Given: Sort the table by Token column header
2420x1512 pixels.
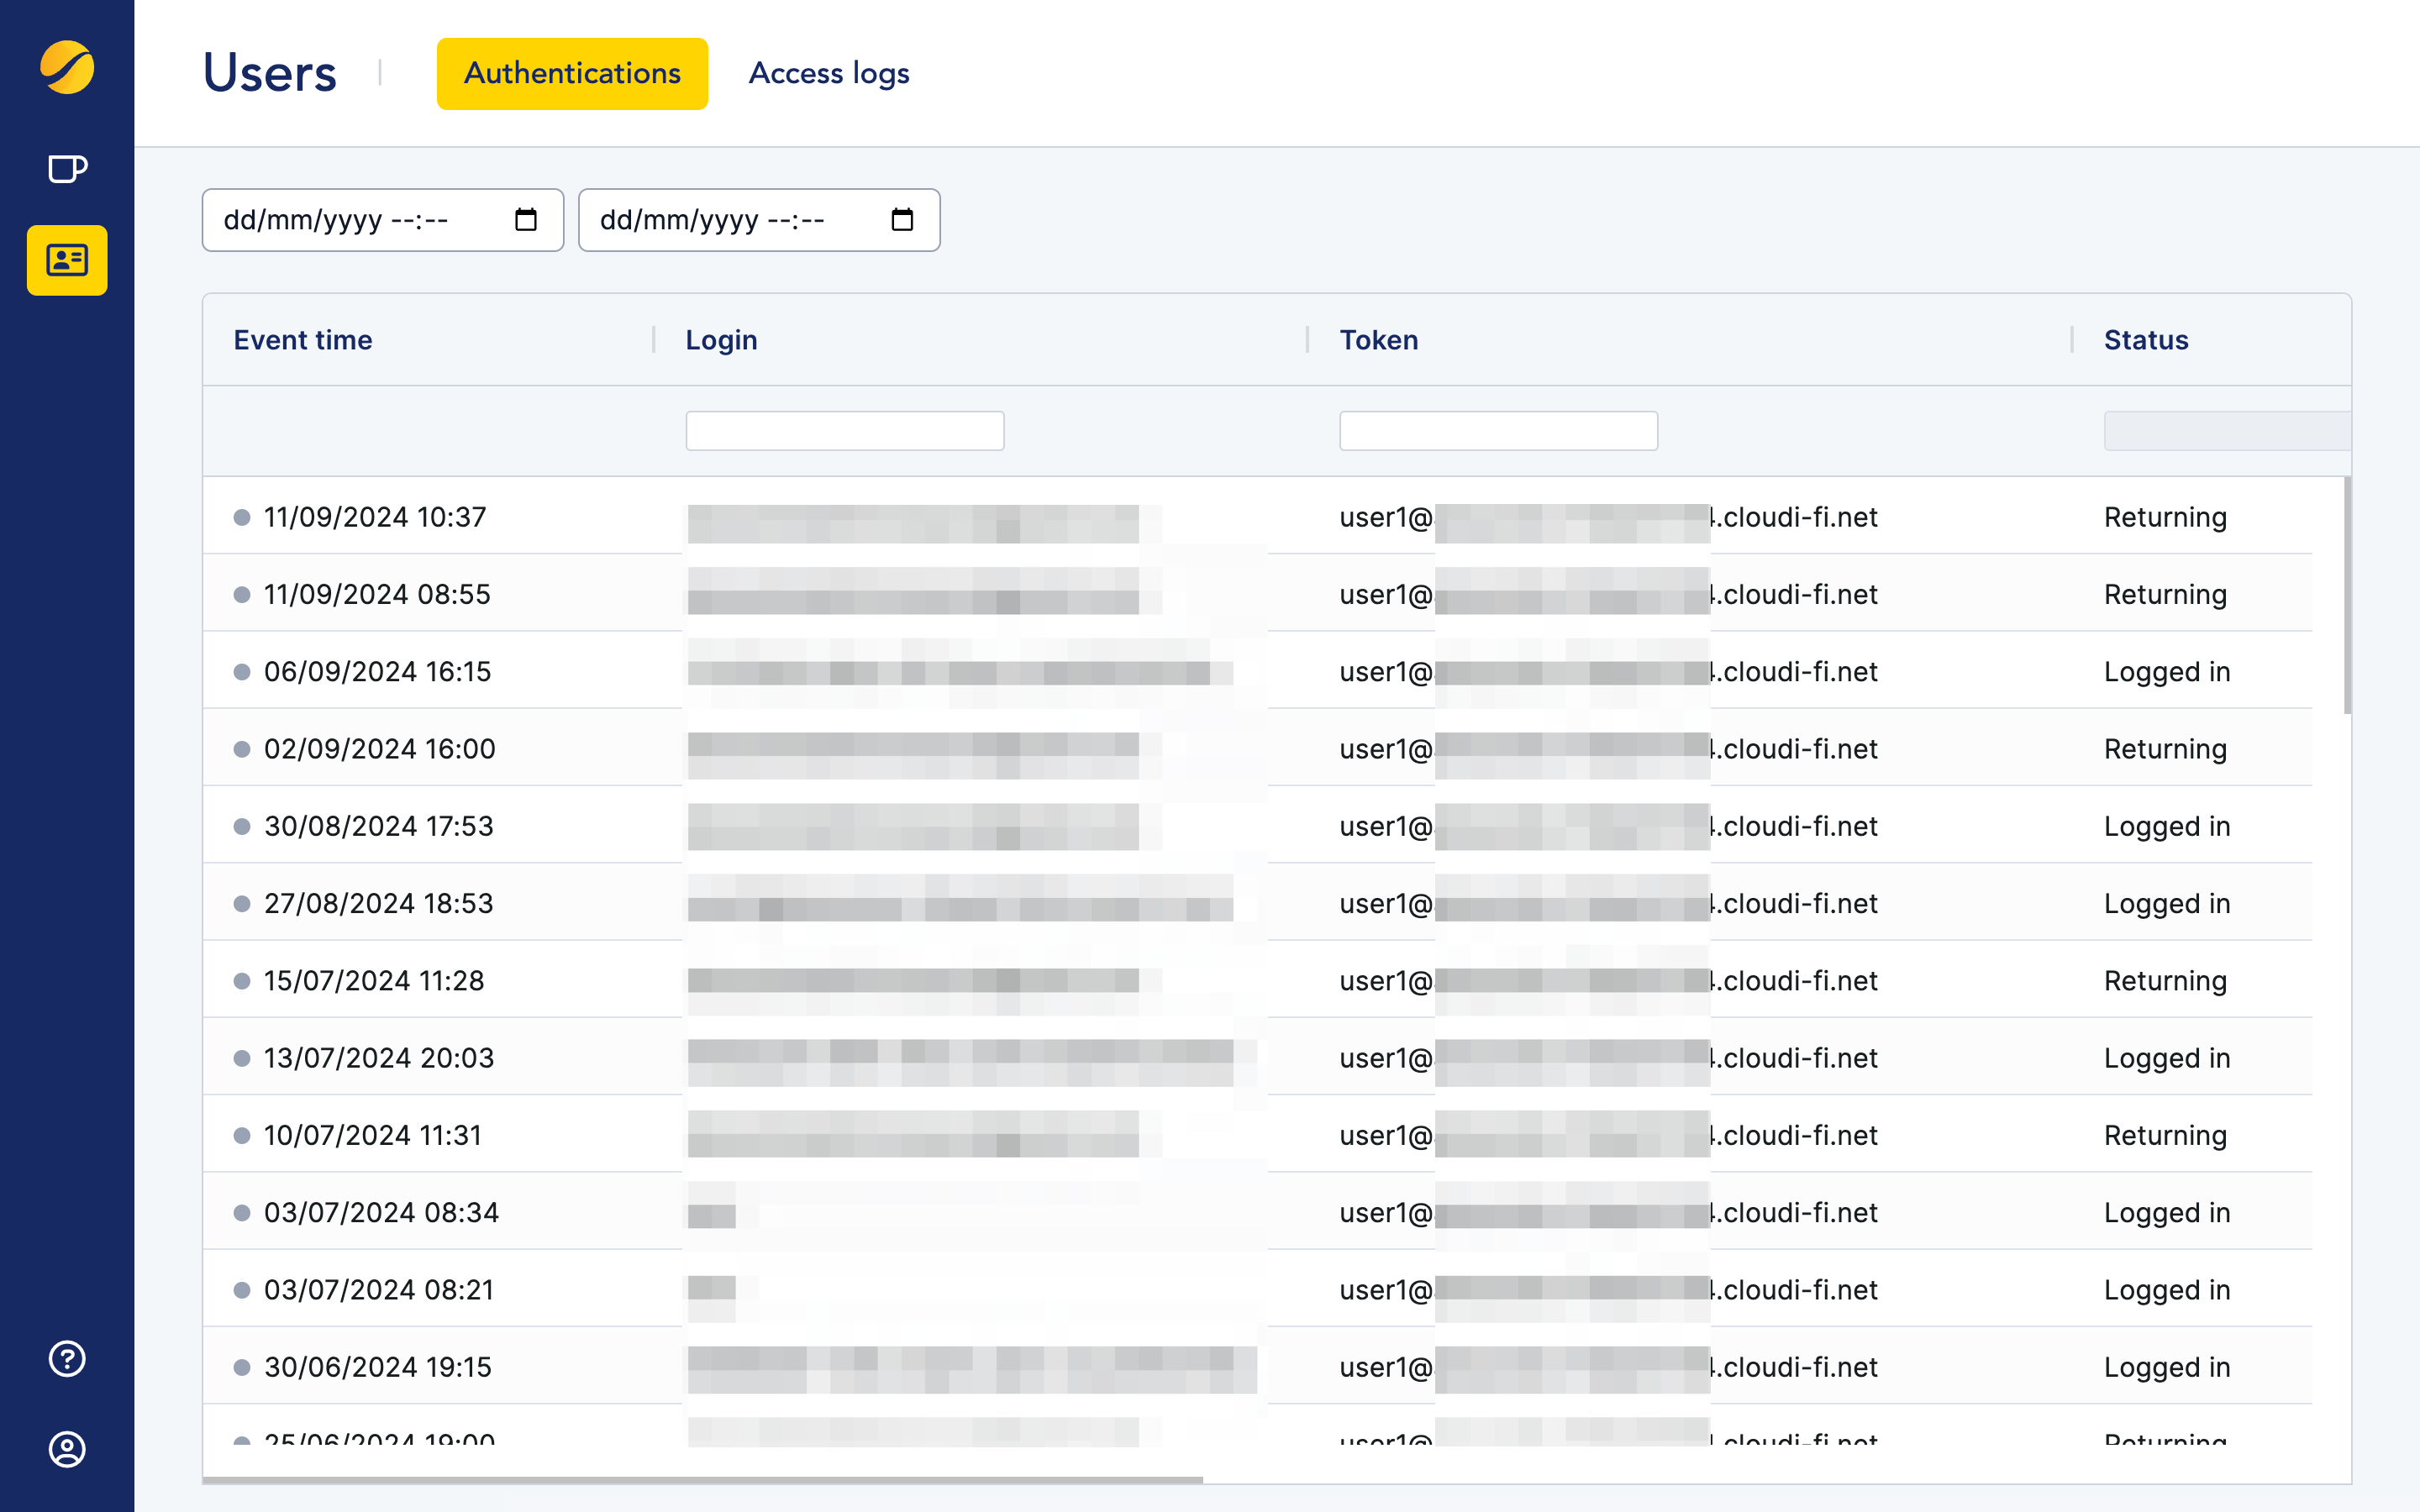Looking at the screenshot, I should (1379, 340).
